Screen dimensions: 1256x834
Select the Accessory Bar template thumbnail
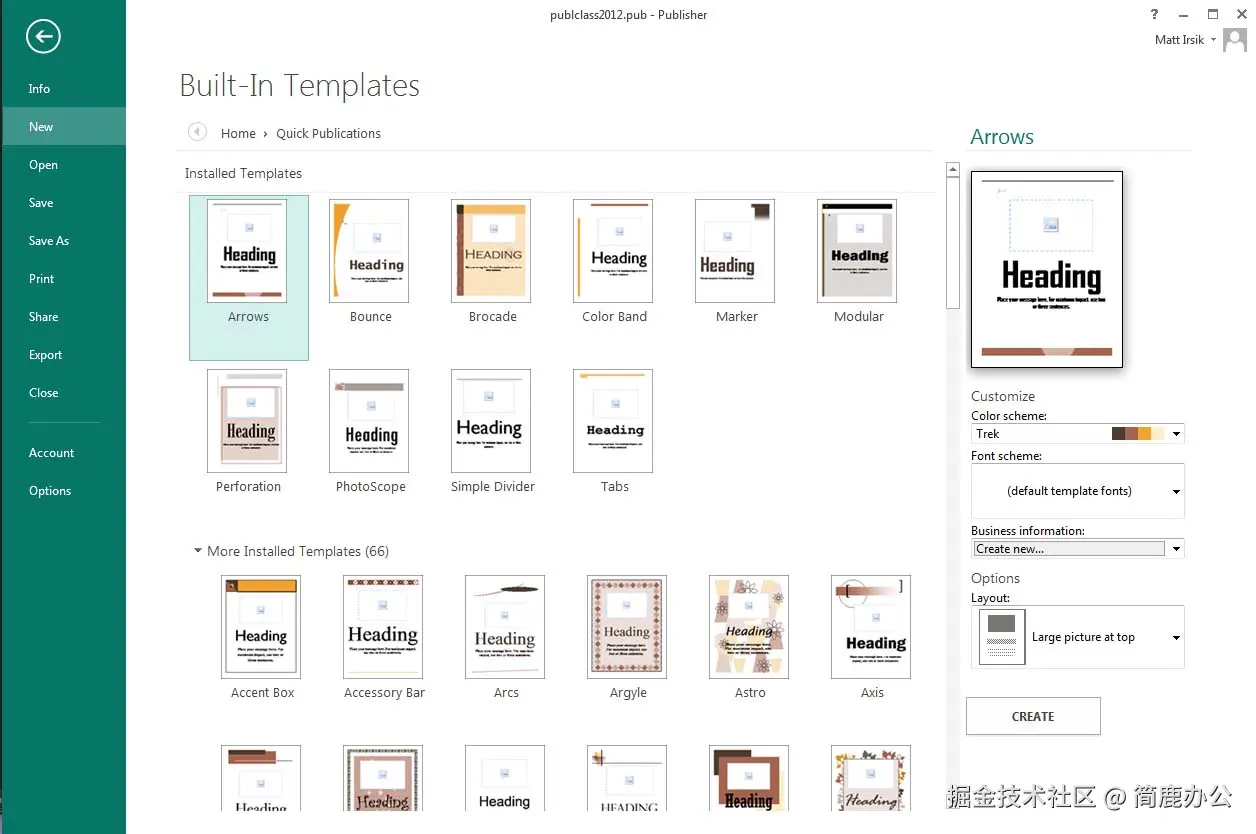tap(383, 627)
